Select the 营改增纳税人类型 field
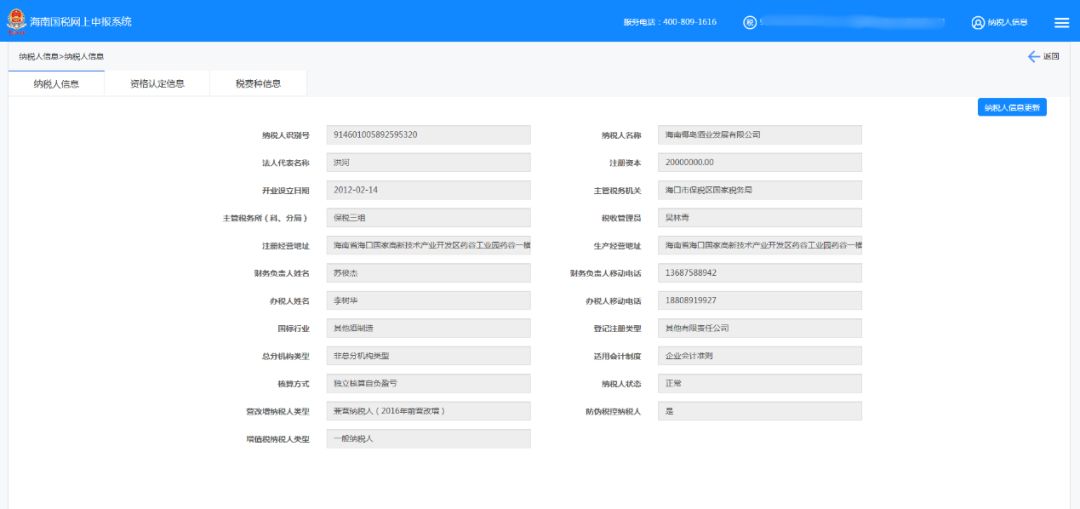 [428, 411]
